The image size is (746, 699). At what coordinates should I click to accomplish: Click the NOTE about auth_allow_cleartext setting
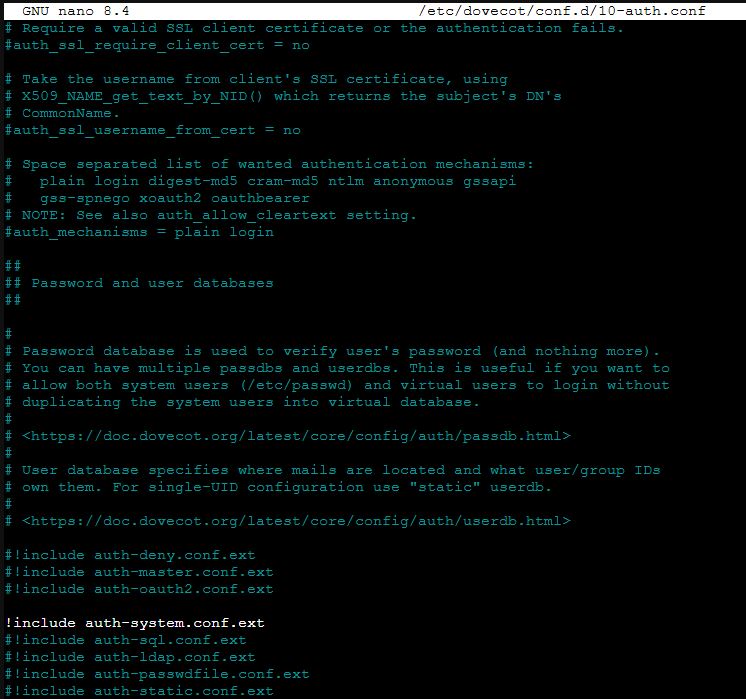tap(211, 215)
